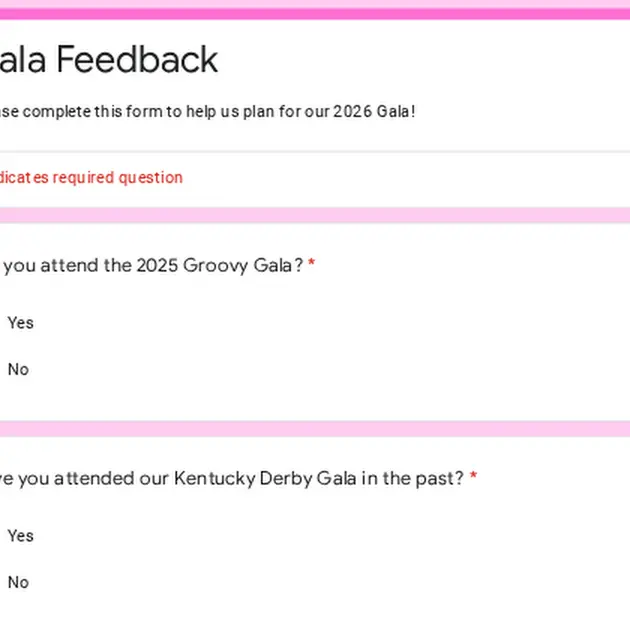
Task: Click the large Gala Feedback form title
Action: pos(108,59)
